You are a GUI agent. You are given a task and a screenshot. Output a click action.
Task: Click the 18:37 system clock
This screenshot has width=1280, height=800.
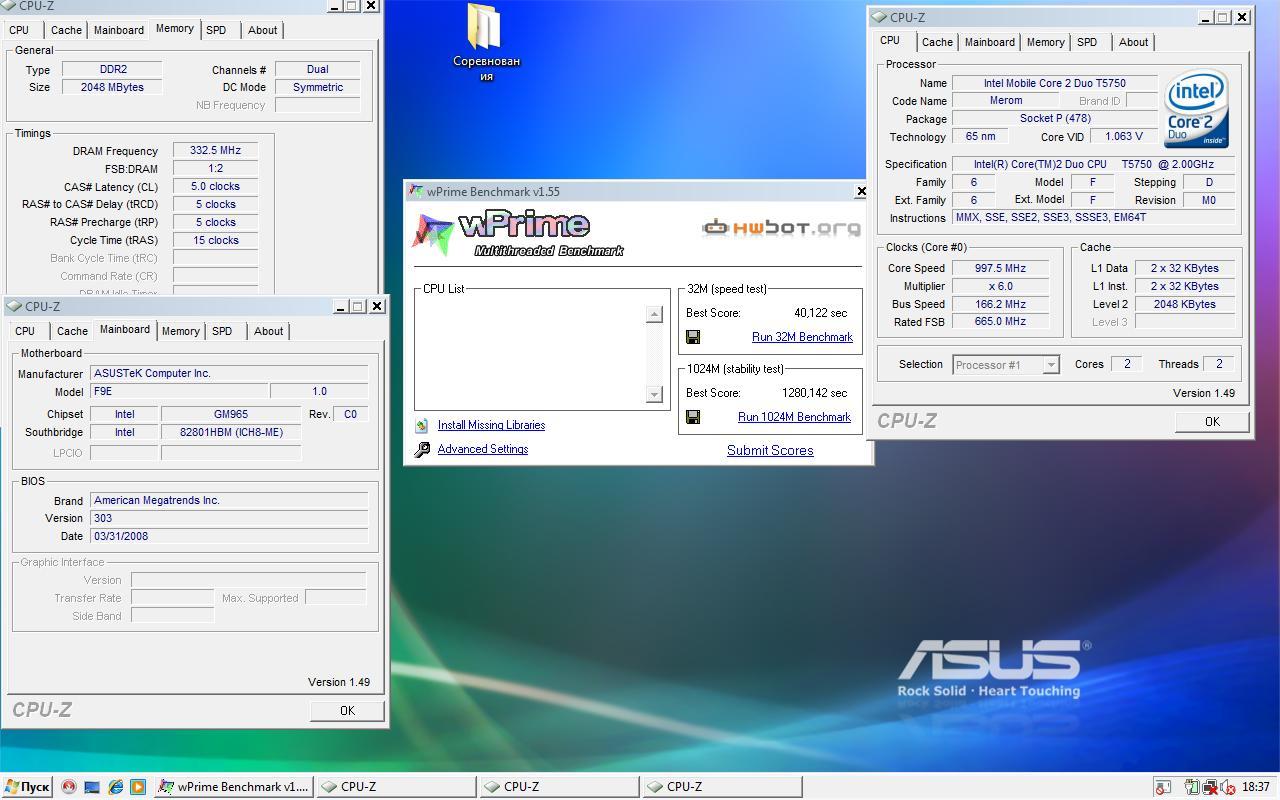[1256, 787]
